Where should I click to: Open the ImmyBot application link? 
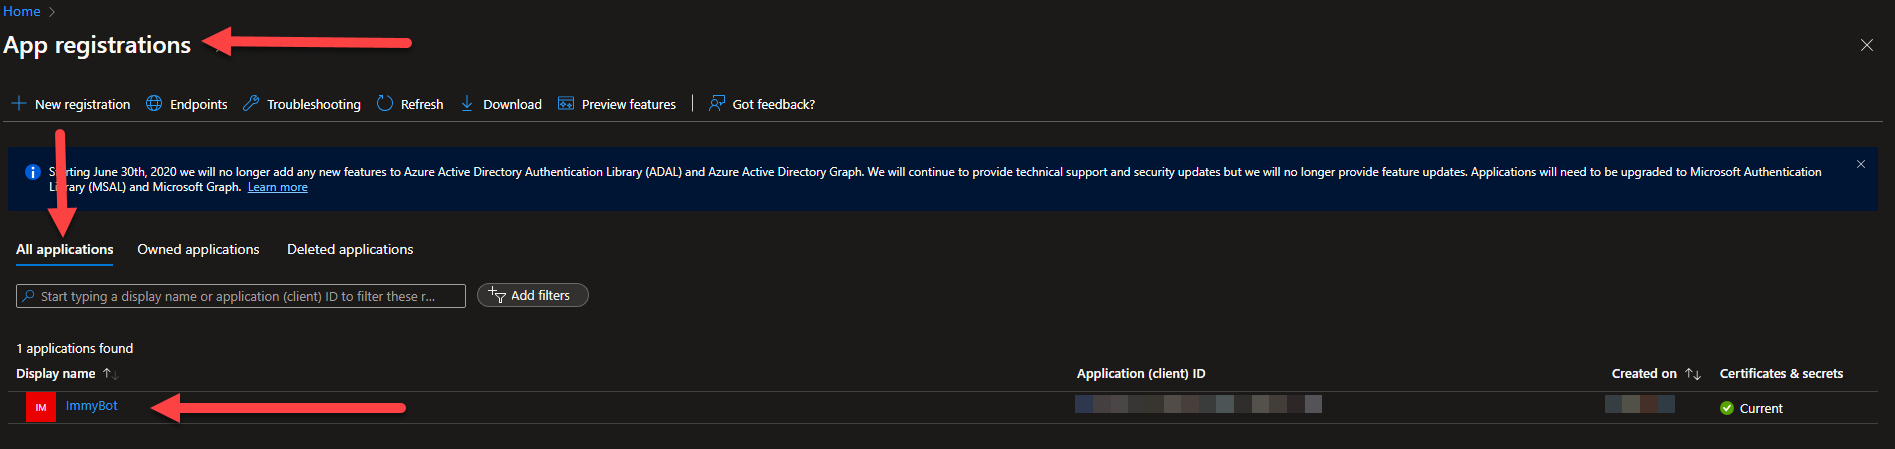tap(92, 406)
